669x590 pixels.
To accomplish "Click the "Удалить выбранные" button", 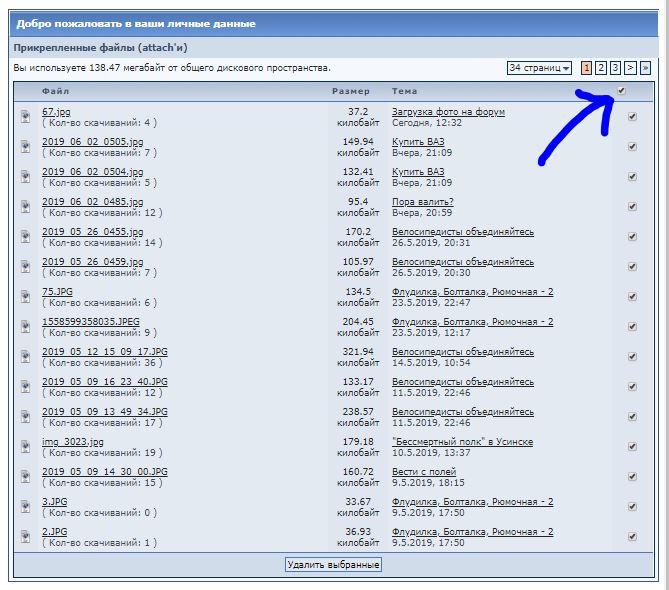I will 333,565.
